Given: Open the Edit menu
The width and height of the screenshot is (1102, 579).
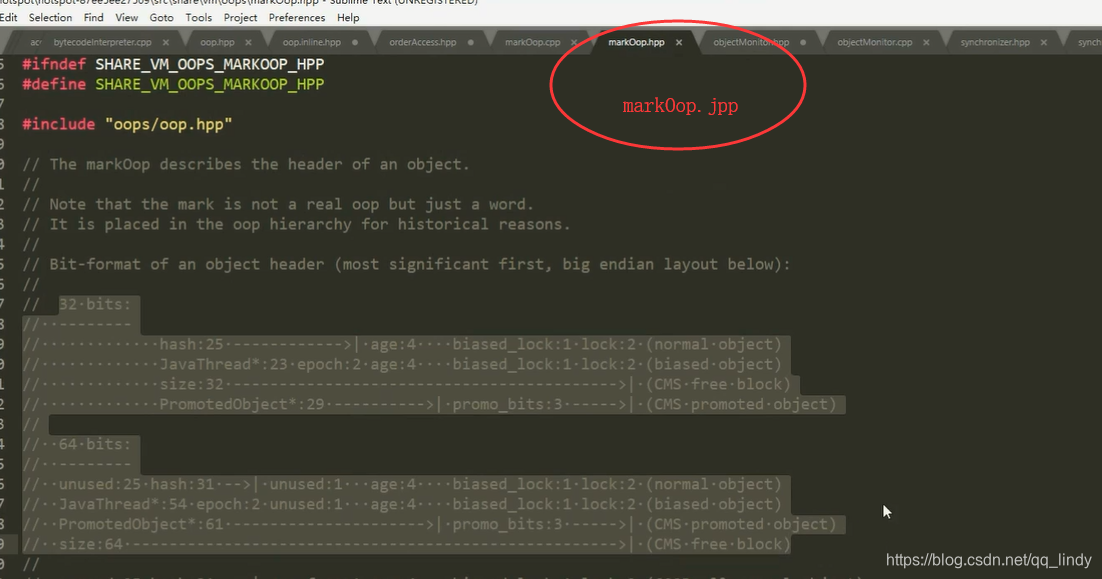Looking at the screenshot, I should (8, 18).
